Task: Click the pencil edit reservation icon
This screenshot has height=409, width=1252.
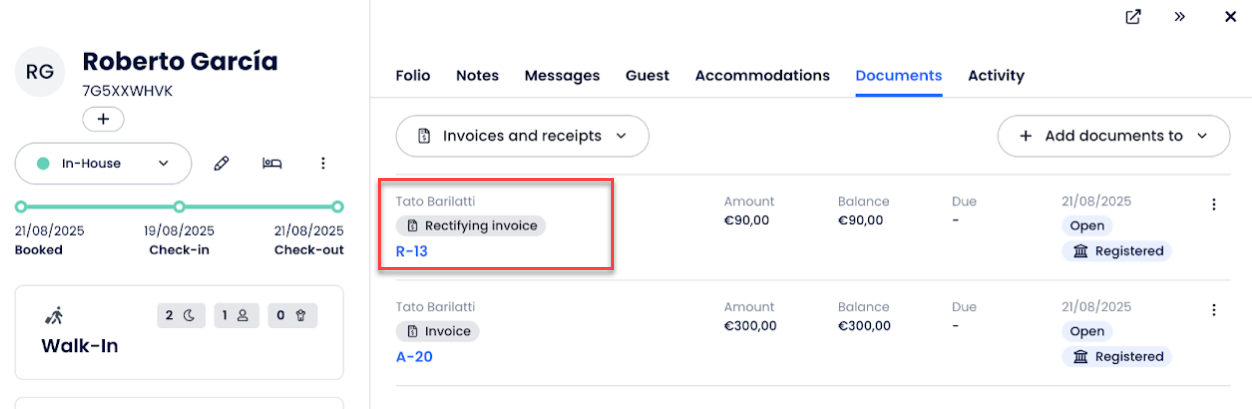Action: coord(222,163)
